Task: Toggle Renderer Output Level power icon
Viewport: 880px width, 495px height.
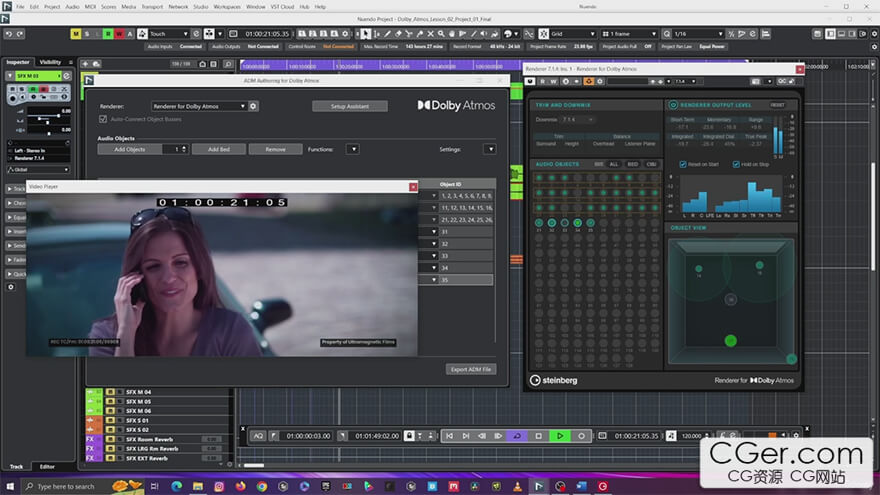Action: pos(673,105)
